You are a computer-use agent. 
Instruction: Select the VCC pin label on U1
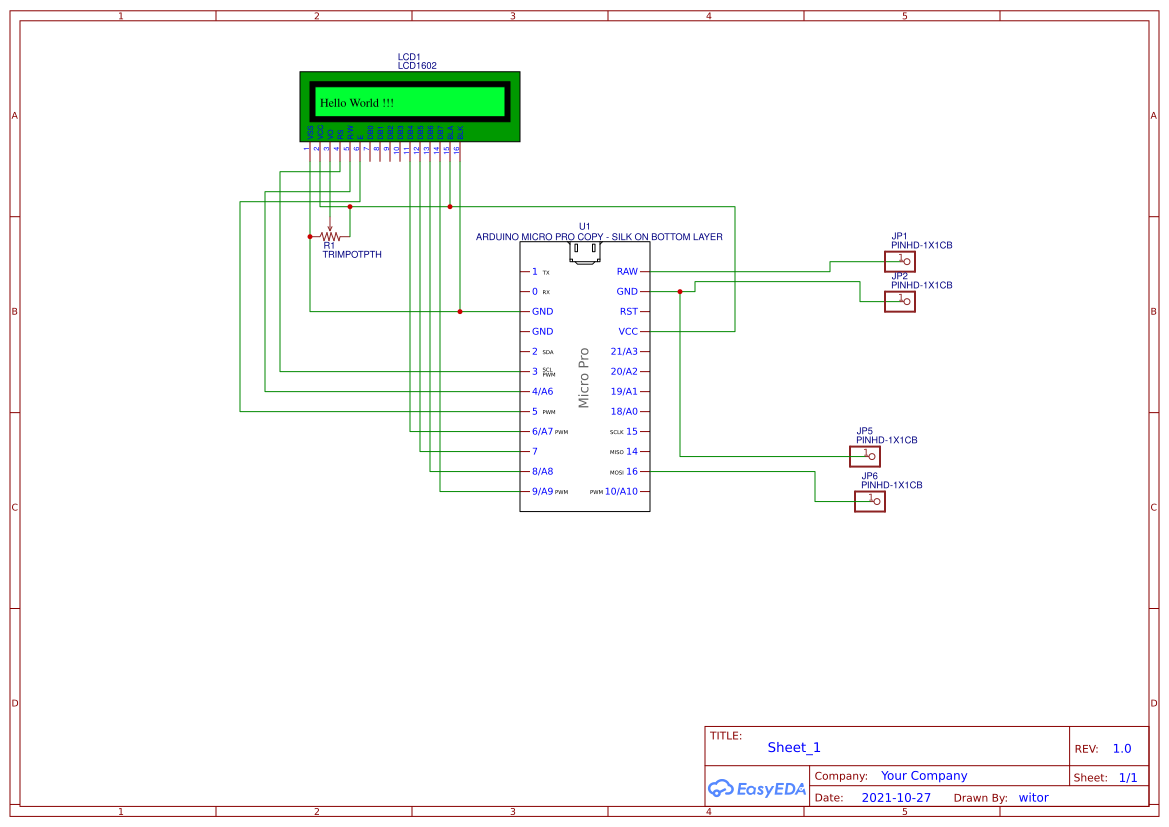(627, 331)
